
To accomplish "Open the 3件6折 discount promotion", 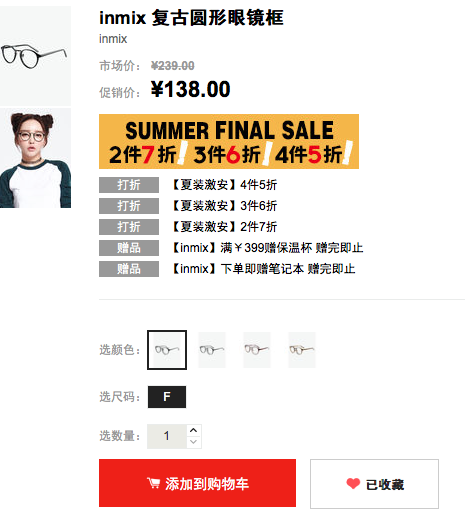I will (224, 206).
